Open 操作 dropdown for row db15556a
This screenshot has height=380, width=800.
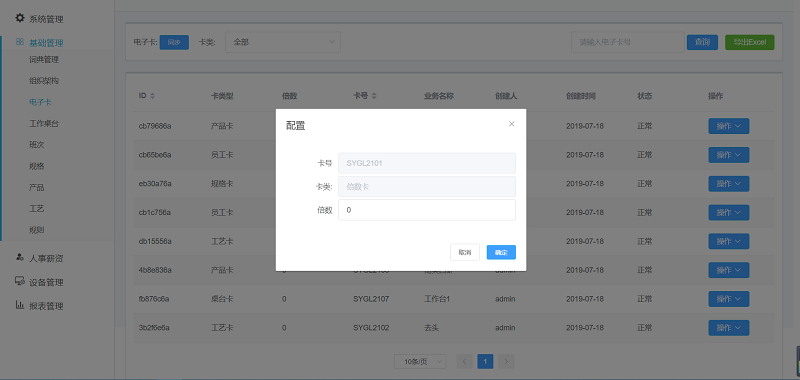click(729, 241)
